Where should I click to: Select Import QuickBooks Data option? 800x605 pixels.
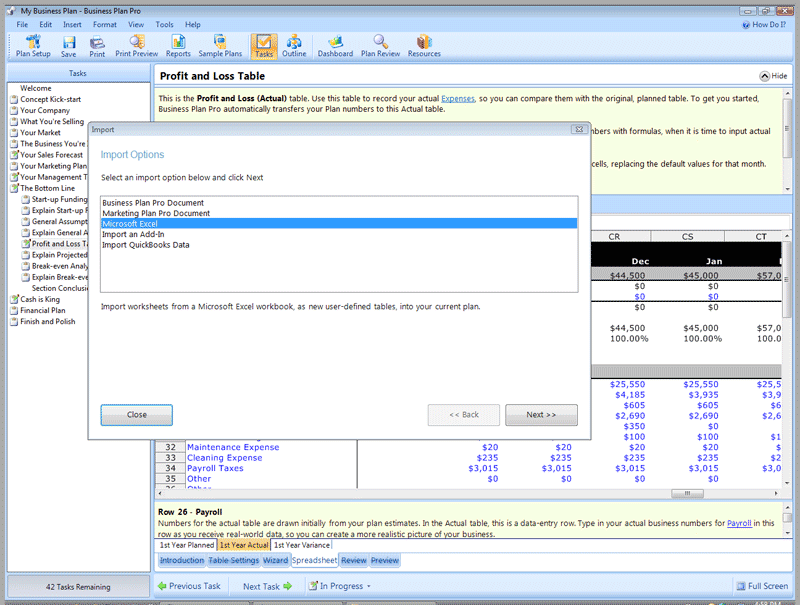coord(146,245)
